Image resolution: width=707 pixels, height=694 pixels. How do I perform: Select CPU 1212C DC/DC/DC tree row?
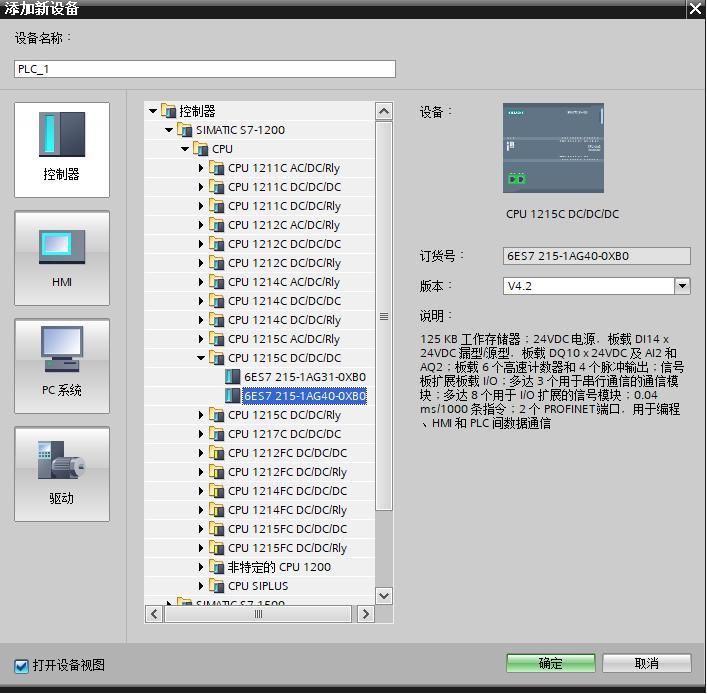pyautogui.click(x=259, y=244)
